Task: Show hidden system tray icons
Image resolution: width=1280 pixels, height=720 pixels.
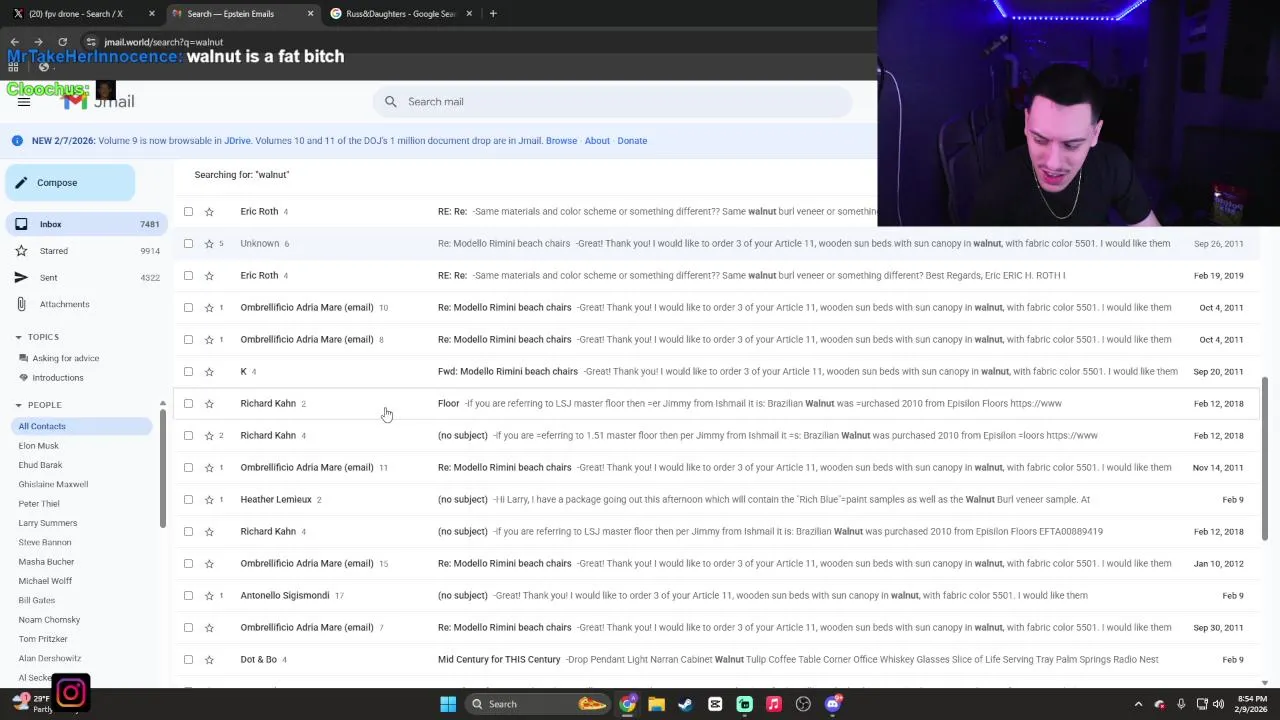Action: click(x=1138, y=704)
